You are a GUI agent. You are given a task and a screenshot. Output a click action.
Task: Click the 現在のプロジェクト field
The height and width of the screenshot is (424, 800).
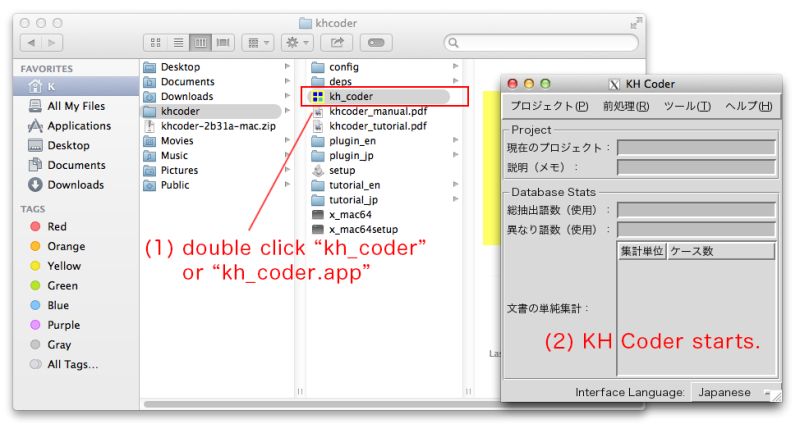[696, 148]
